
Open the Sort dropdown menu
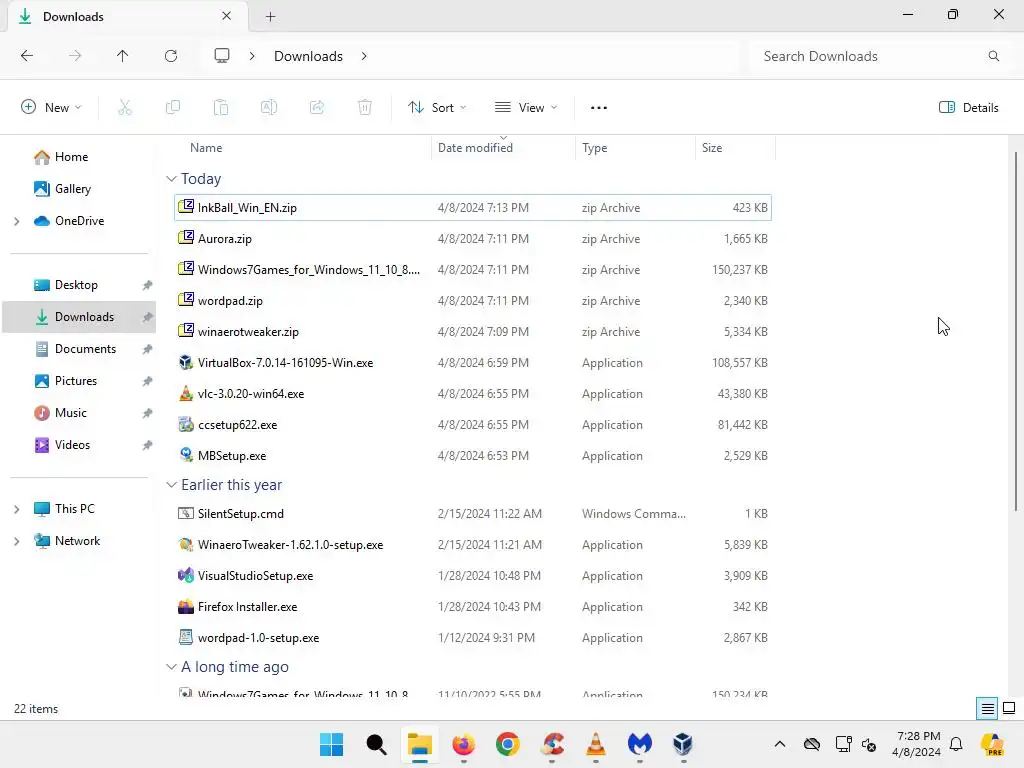(x=437, y=108)
